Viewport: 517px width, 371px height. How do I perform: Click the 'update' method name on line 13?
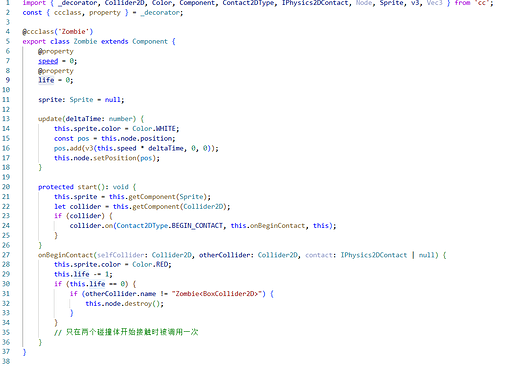50,119
